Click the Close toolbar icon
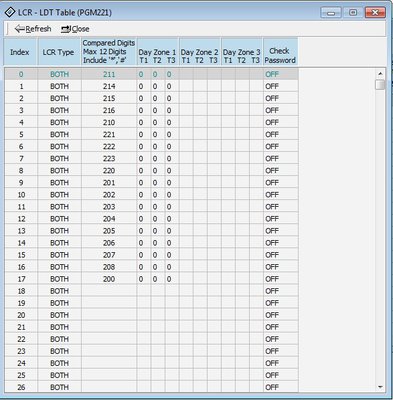Image resolution: width=393 pixels, height=400 pixels. [66, 29]
